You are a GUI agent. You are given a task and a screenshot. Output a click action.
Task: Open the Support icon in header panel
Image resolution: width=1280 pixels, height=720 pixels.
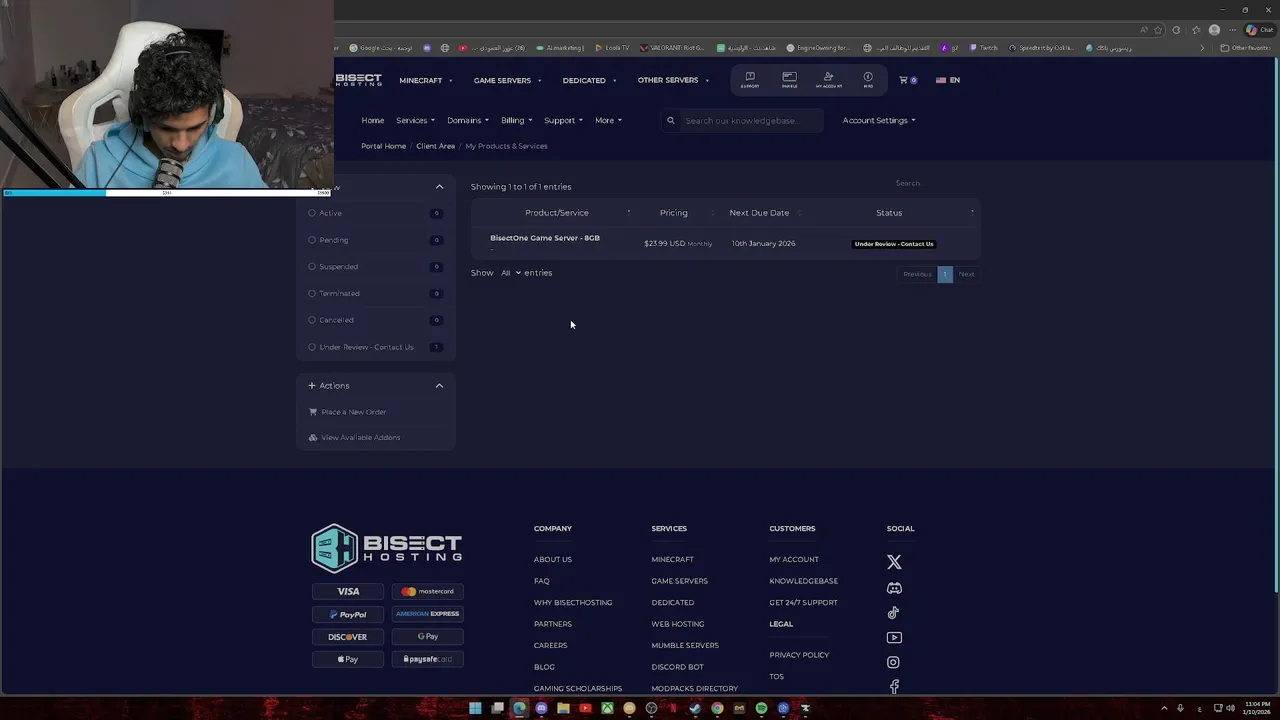[750, 79]
